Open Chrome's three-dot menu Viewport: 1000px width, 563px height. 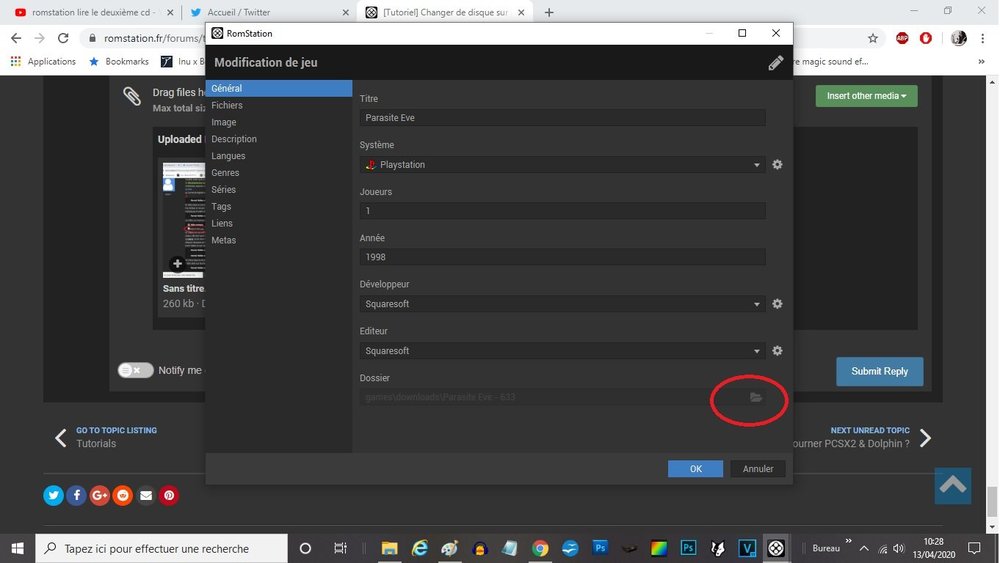[x=982, y=38]
